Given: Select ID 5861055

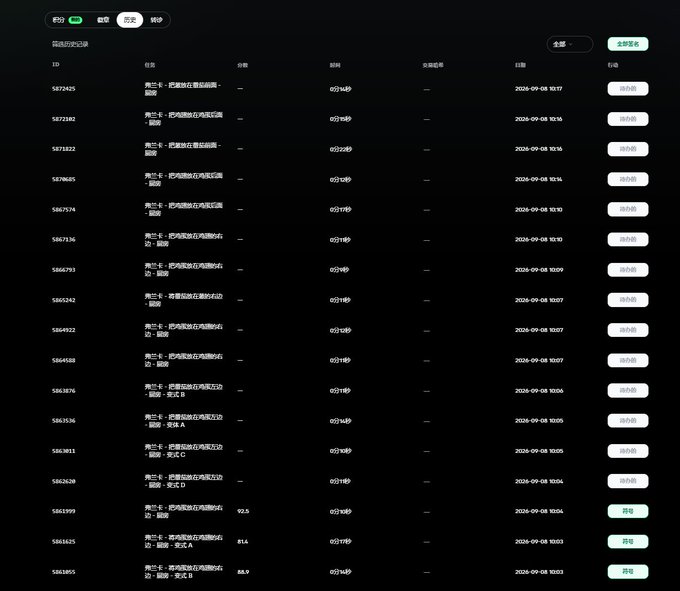Looking at the screenshot, I should [x=64, y=572].
